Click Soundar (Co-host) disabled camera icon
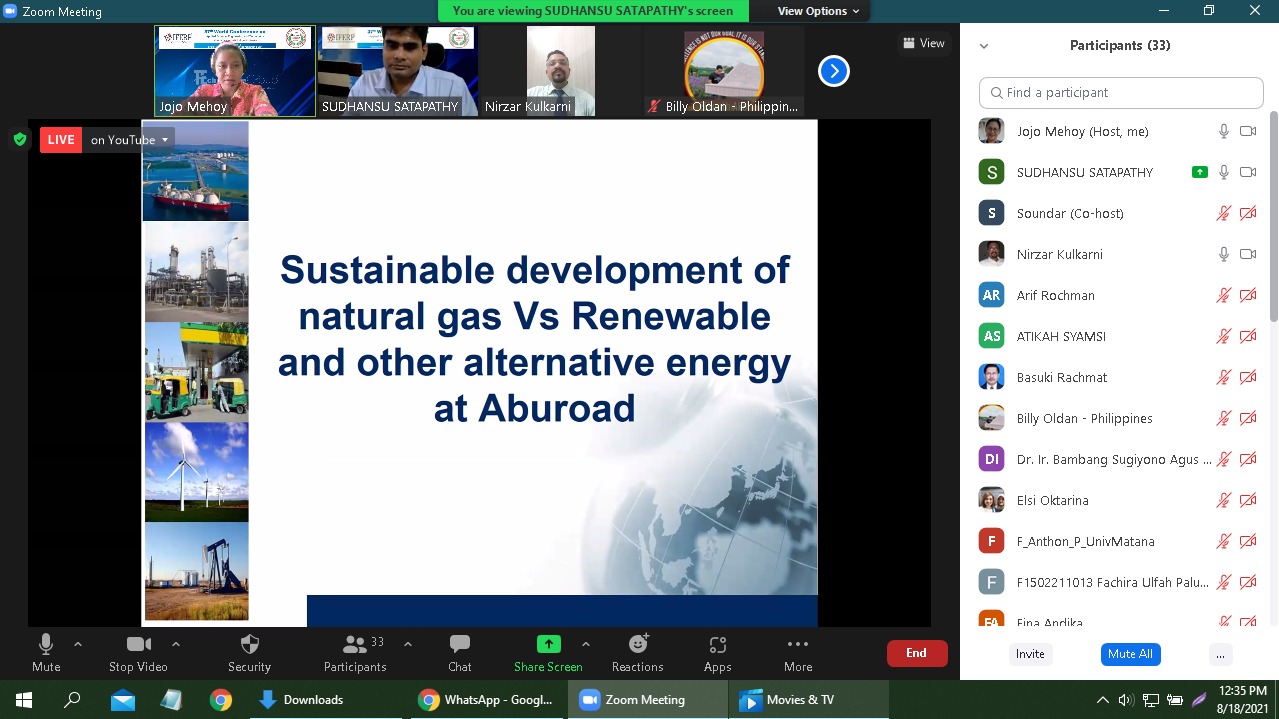This screenshot has height=719, width=1279. 1248,213
